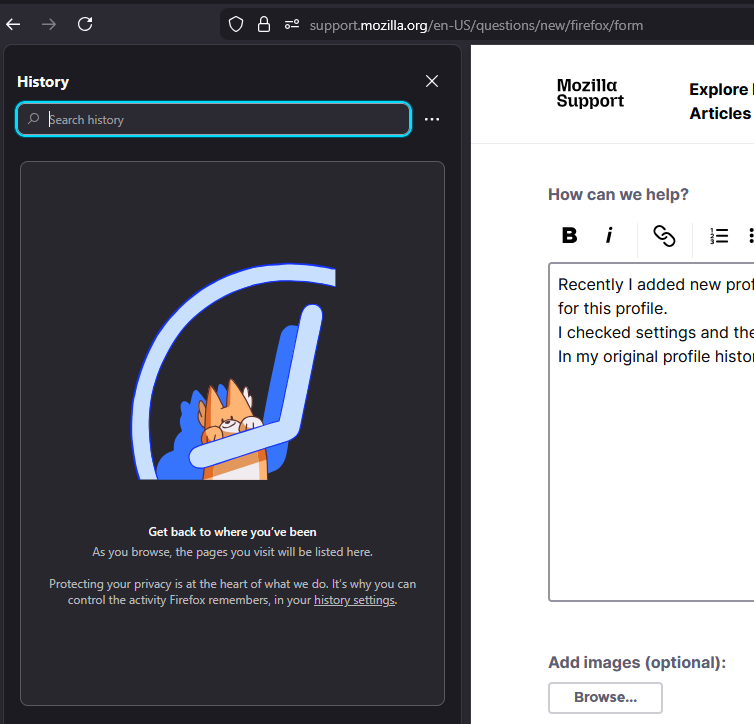Click the address bar URL

point(476,25)
